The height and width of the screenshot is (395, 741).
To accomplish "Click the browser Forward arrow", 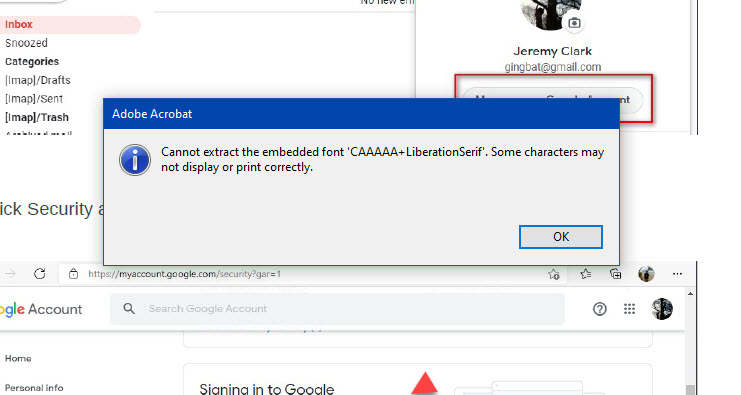I will (10, 274).
